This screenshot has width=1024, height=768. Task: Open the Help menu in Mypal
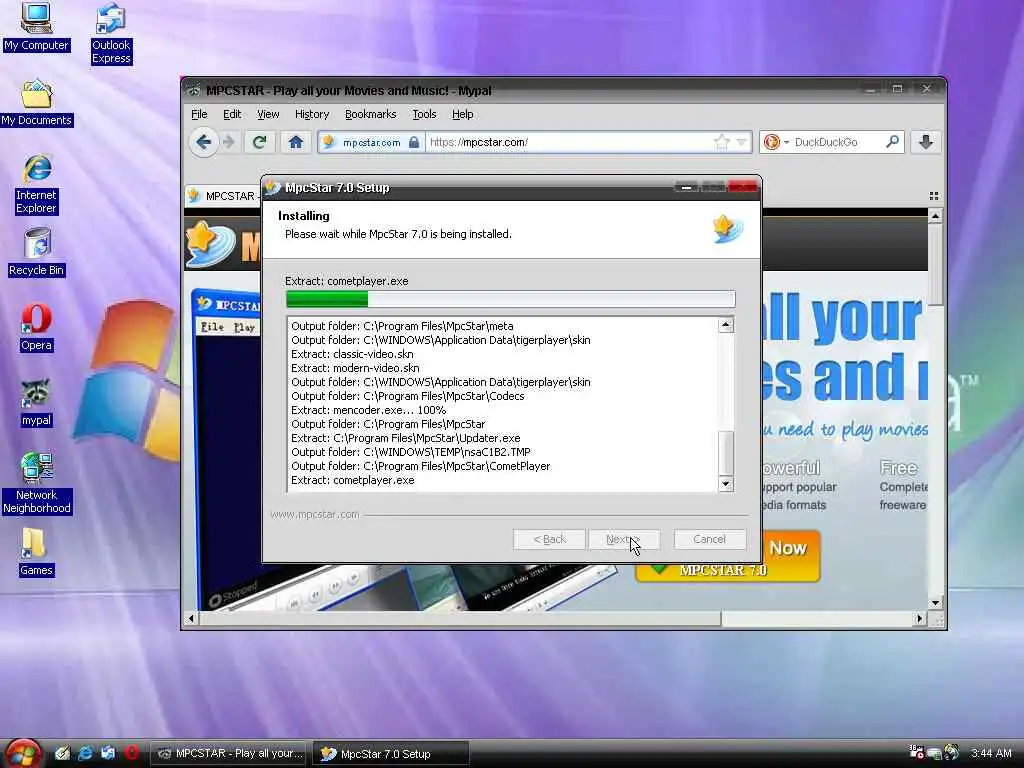(x=462, y=114)
